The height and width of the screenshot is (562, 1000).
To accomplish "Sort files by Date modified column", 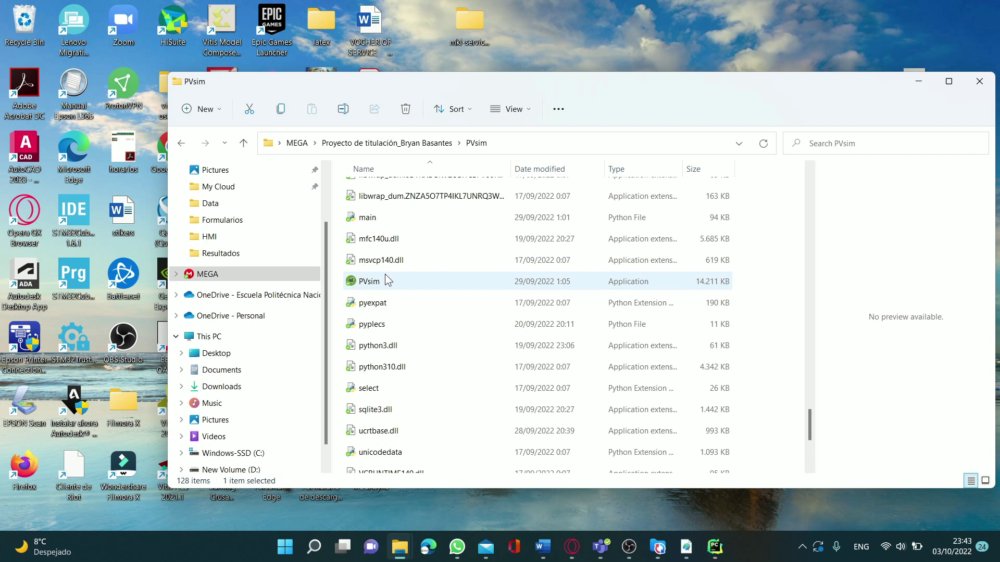I will pos(540,169).
